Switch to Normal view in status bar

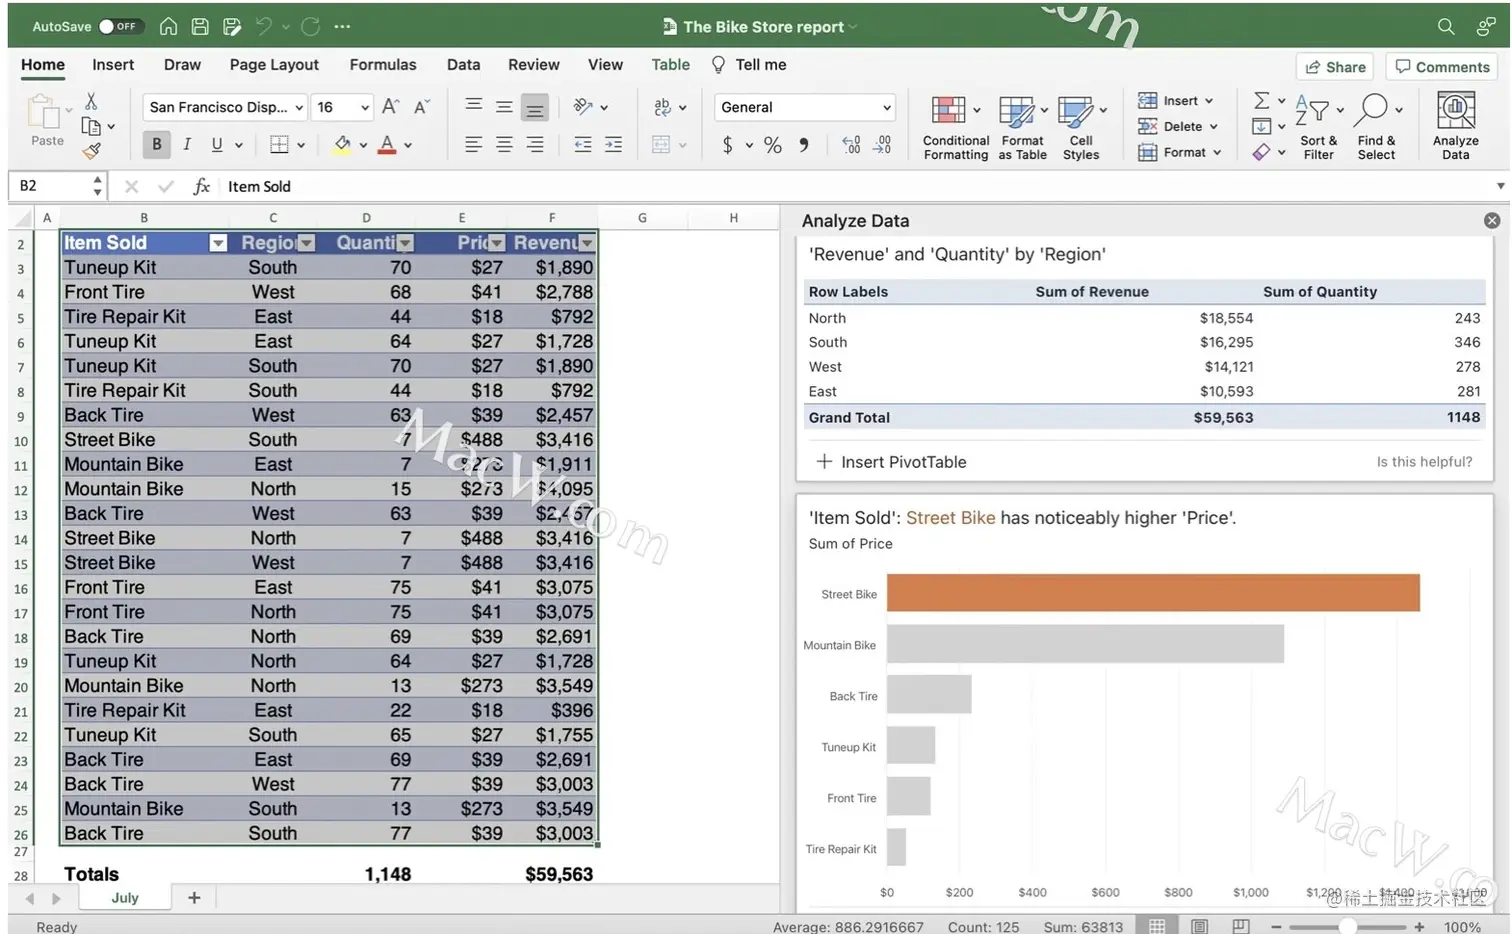pos(1157,926)
